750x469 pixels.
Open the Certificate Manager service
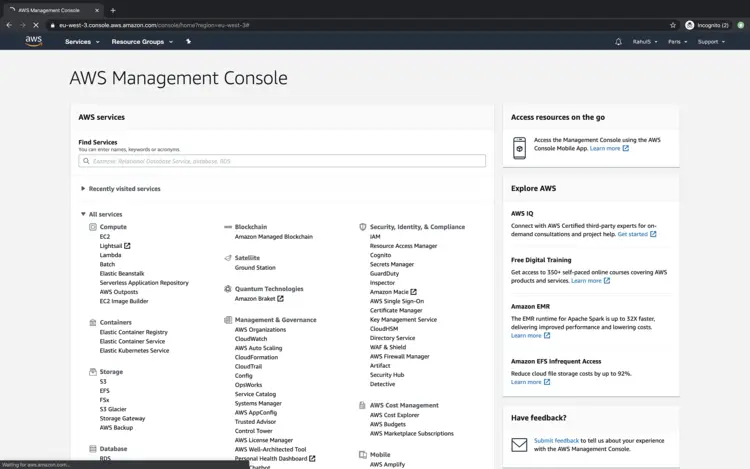pyautogui.click(x=396, y=310)
